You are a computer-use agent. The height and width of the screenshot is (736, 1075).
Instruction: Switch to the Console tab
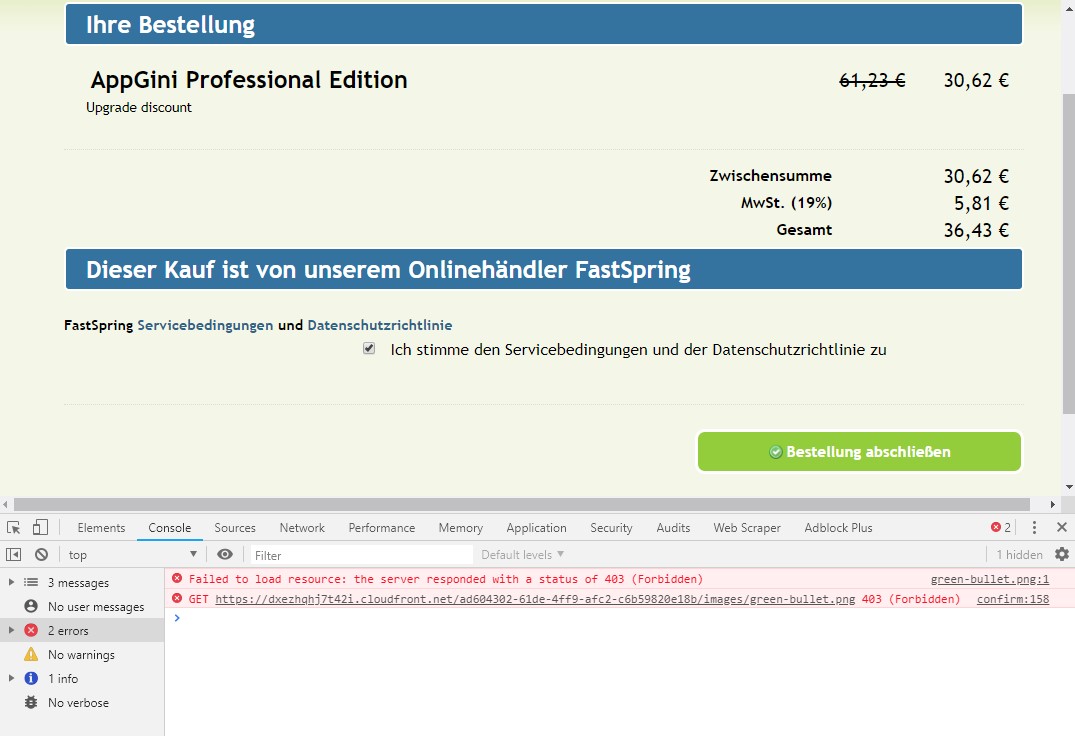point(169,528)
